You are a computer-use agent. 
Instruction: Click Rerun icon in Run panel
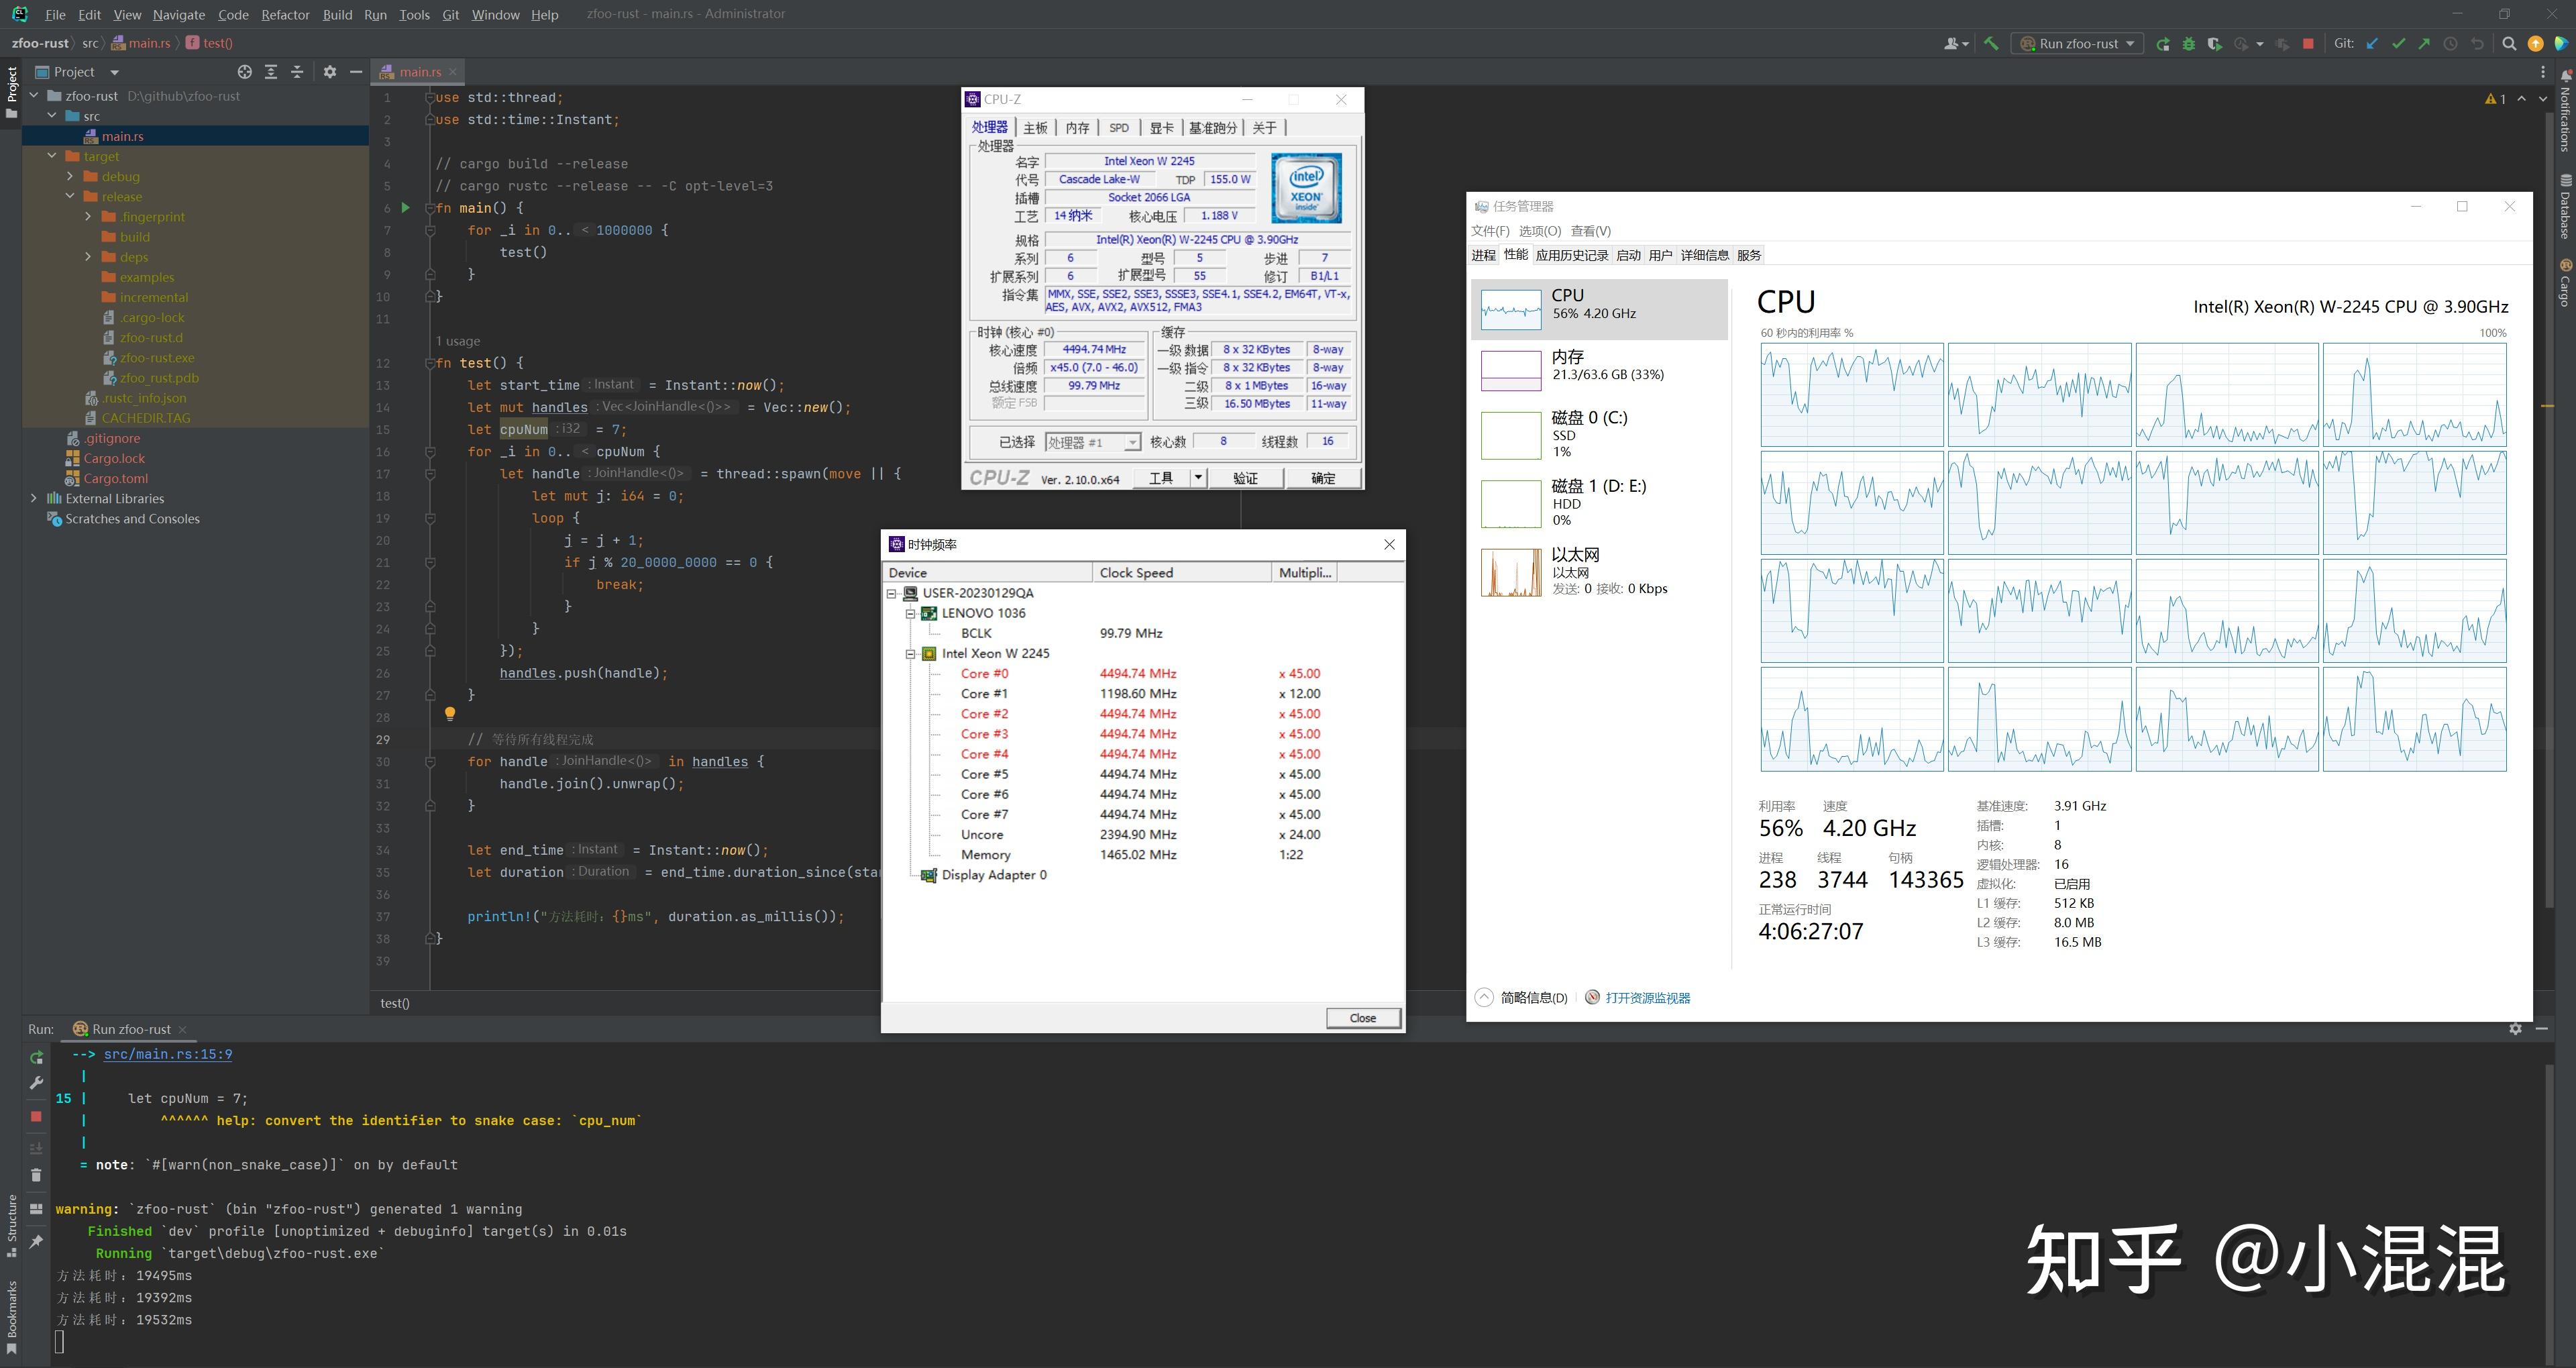pyautogui.click(x=36, y=1057)
